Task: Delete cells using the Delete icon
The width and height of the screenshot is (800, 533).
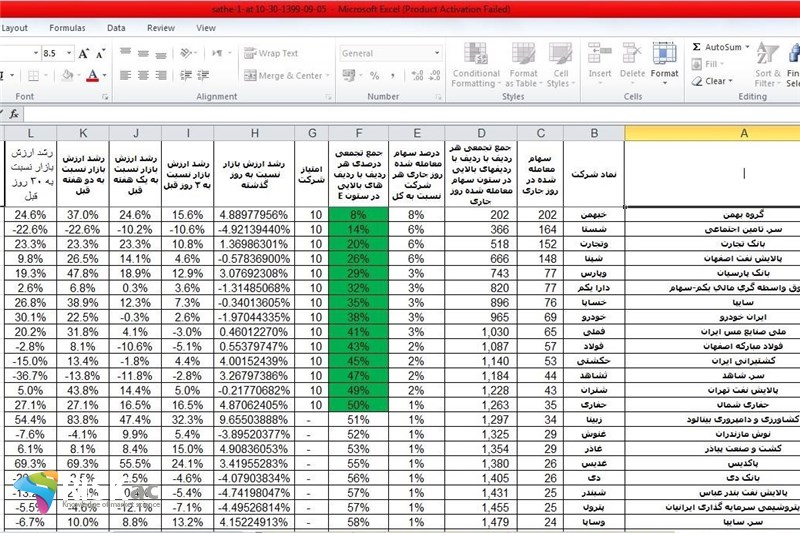Action: coord(632,63)
